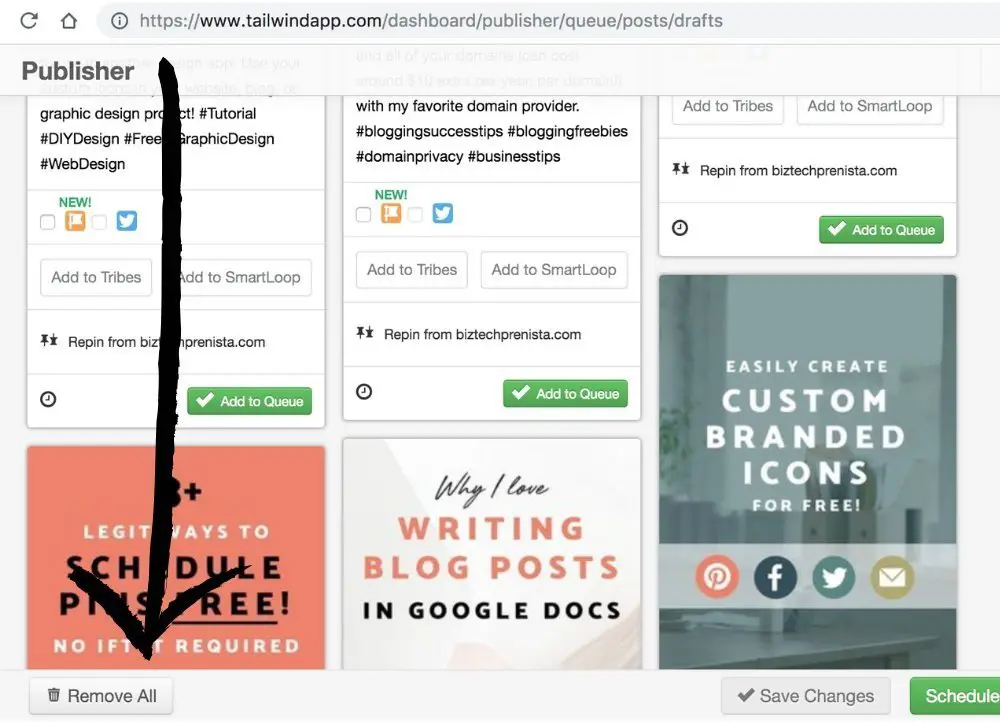
Task: Click the green Schedule button
Action: pyautogui.click(x=955, y=696)
